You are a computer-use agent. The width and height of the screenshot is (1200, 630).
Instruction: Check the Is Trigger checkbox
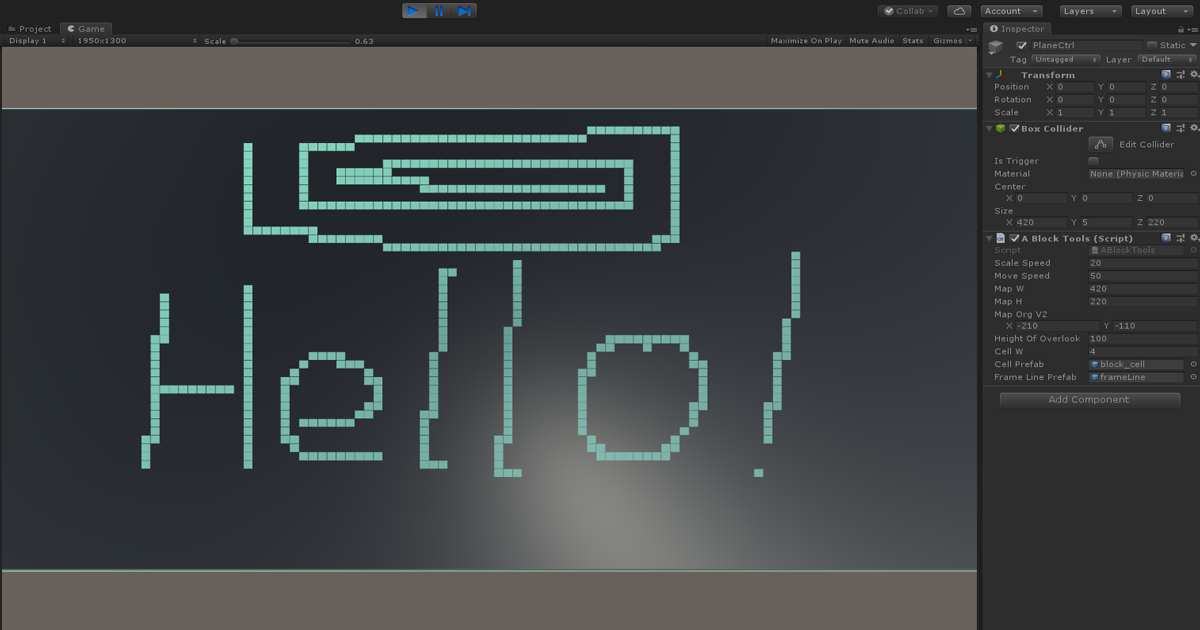[1093, 161]
